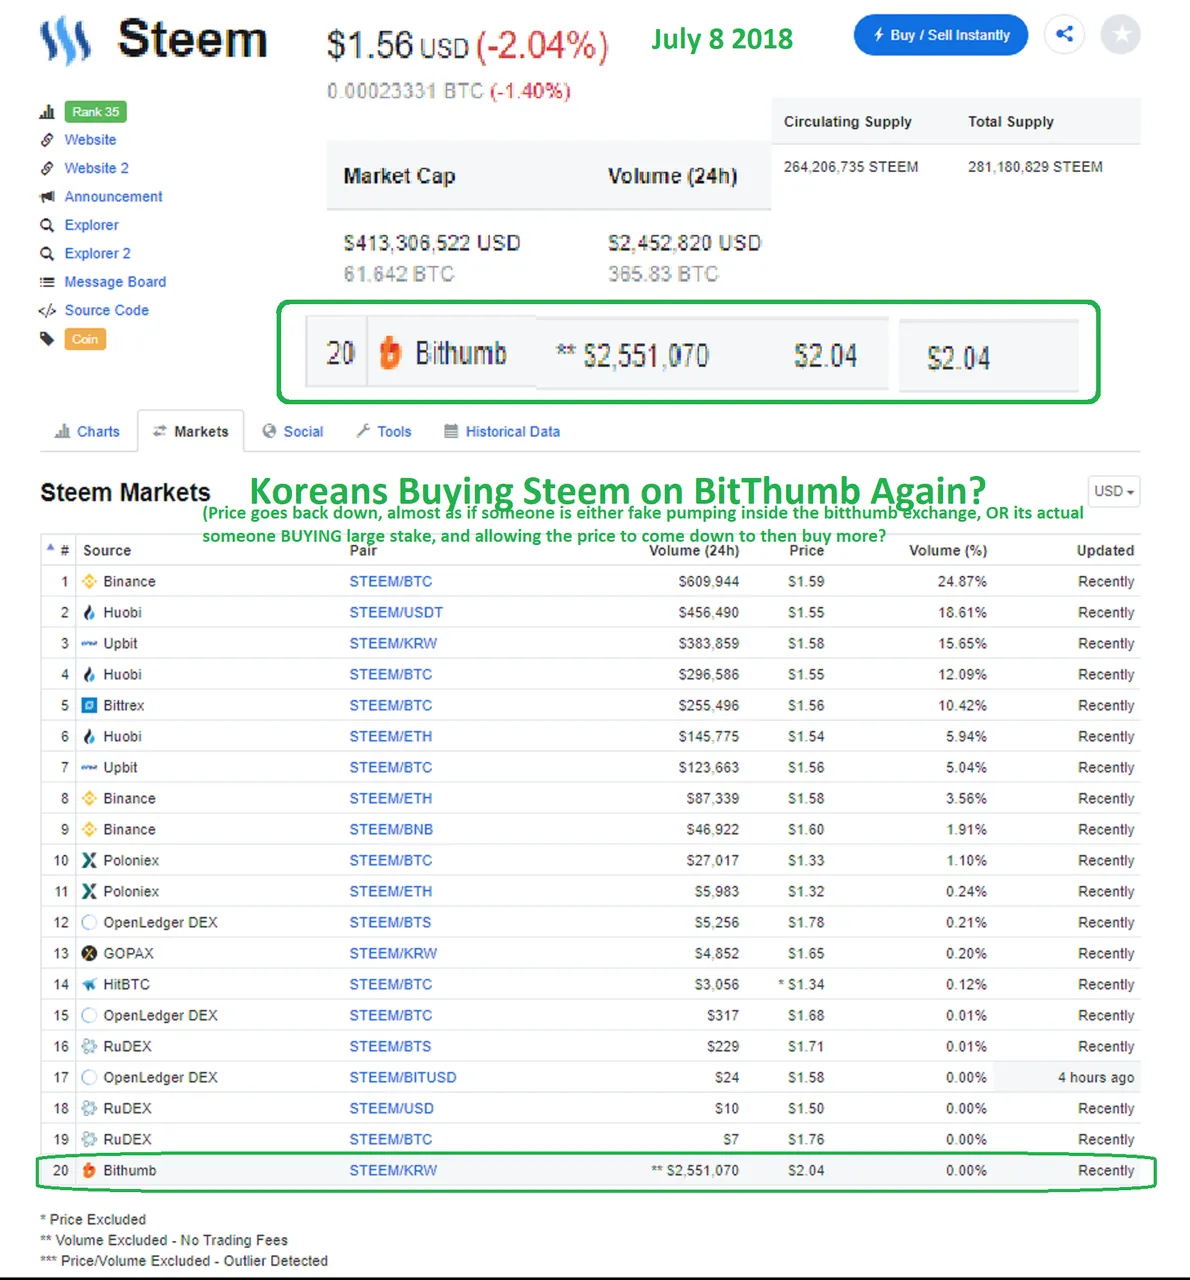Viewport: 1190px width, 1280px height.
Task: Click Bittrex icon in row 5
Action: 89,705
